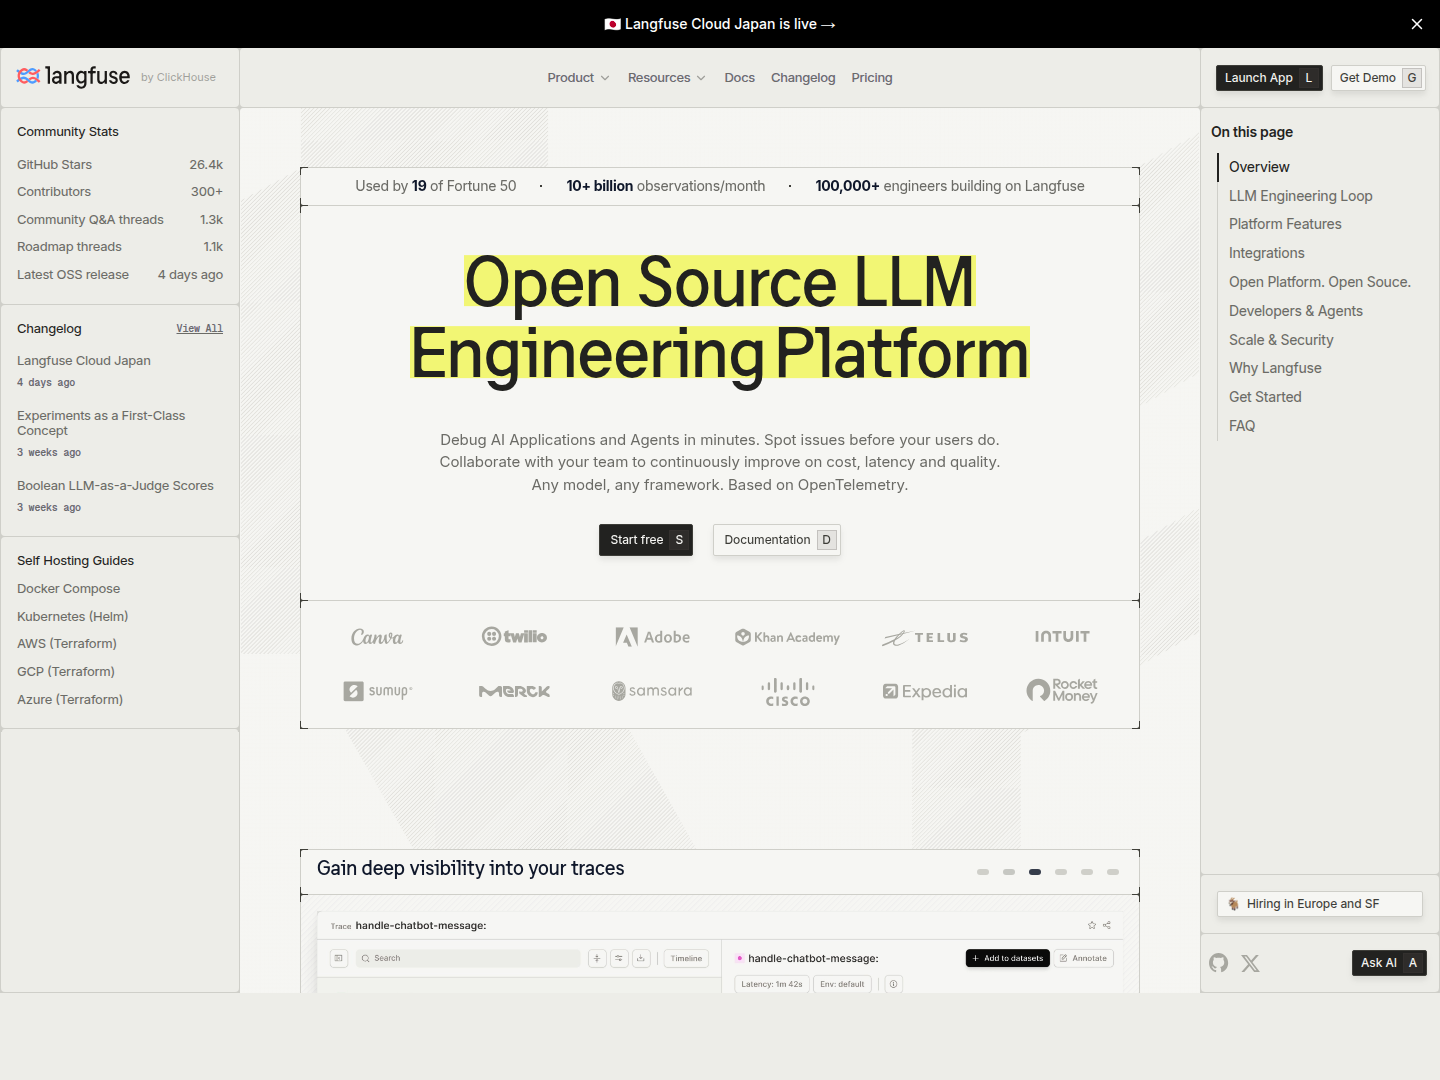Open Docs in the top navigation
The width and height of the screenshot is (1440, 1080).
pyautogui.click(x=740, y=77)
